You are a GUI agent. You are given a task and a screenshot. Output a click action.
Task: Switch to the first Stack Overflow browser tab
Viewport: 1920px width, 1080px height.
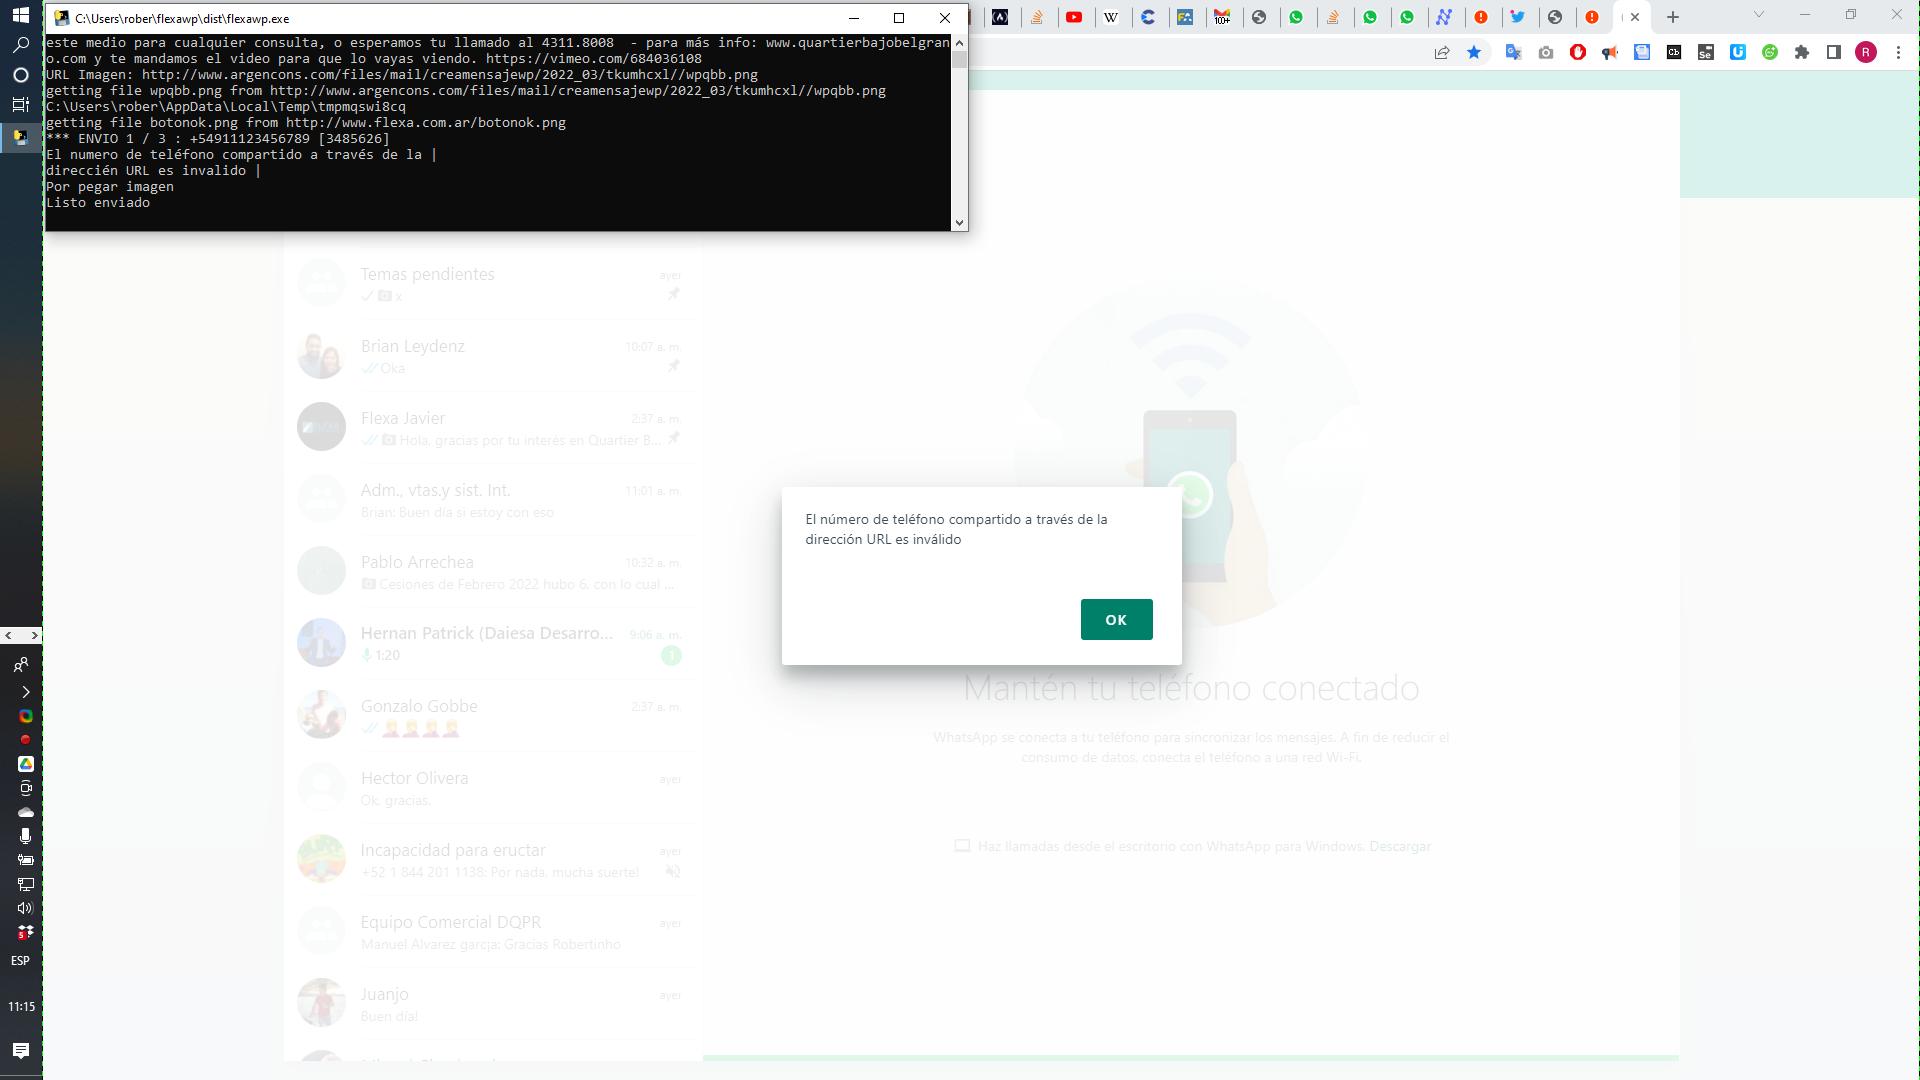pyautogui.click(x=1037, y=17)
